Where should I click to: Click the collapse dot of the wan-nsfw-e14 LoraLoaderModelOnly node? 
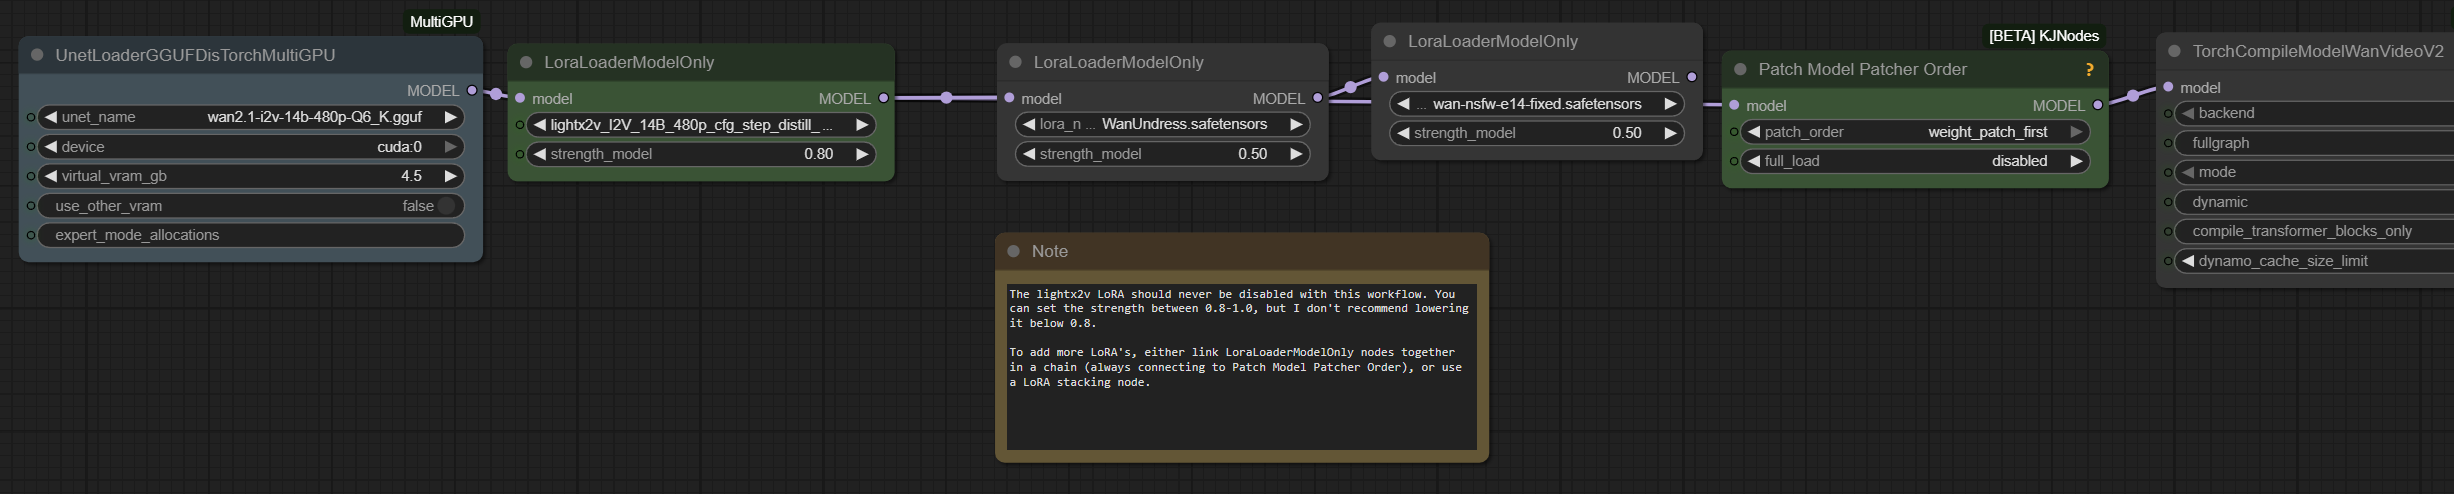1389,41
